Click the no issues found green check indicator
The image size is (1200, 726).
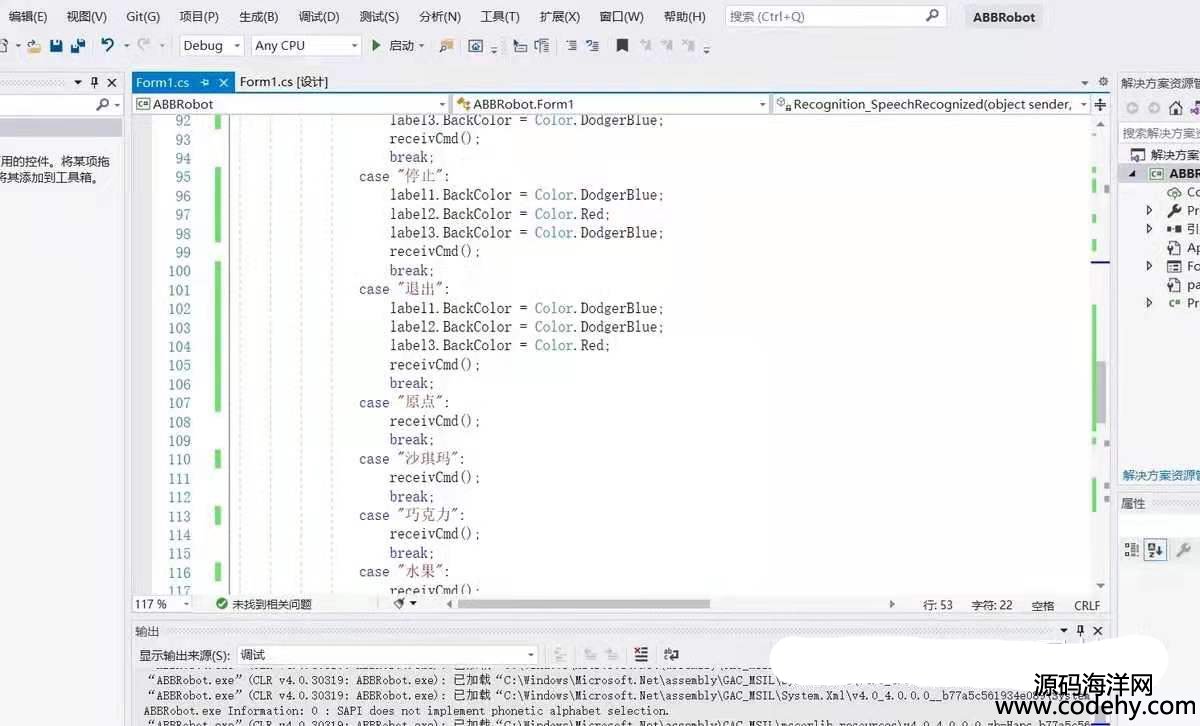click(x=222, y=604)
